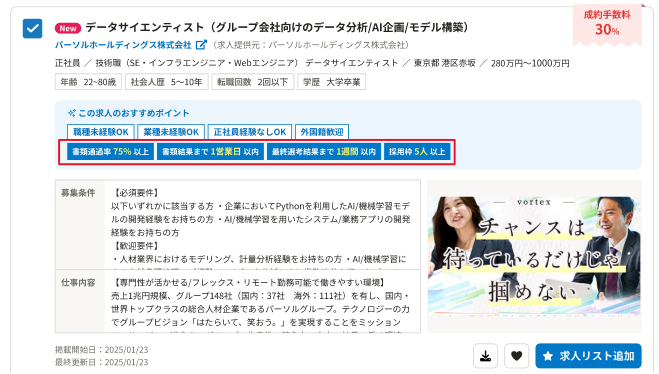659x374 pixels.
Task: Click the 正社員経験なしOK tag
Action: (x=250, y=132)
